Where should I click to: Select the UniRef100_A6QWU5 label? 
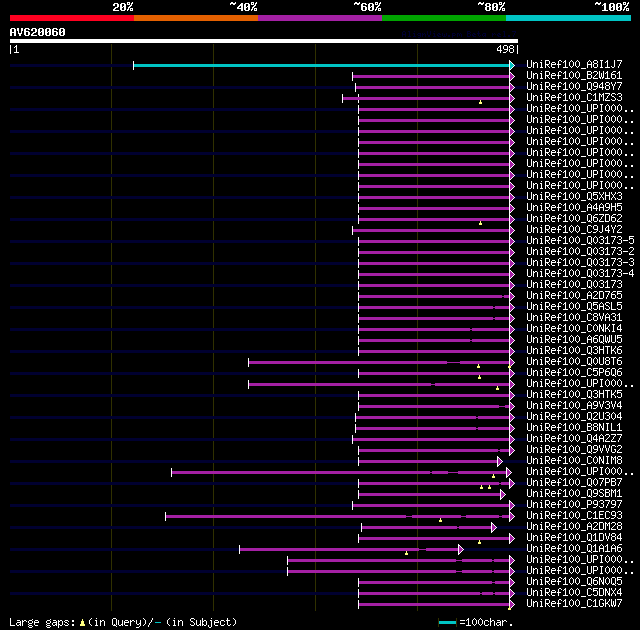point(574,339)
